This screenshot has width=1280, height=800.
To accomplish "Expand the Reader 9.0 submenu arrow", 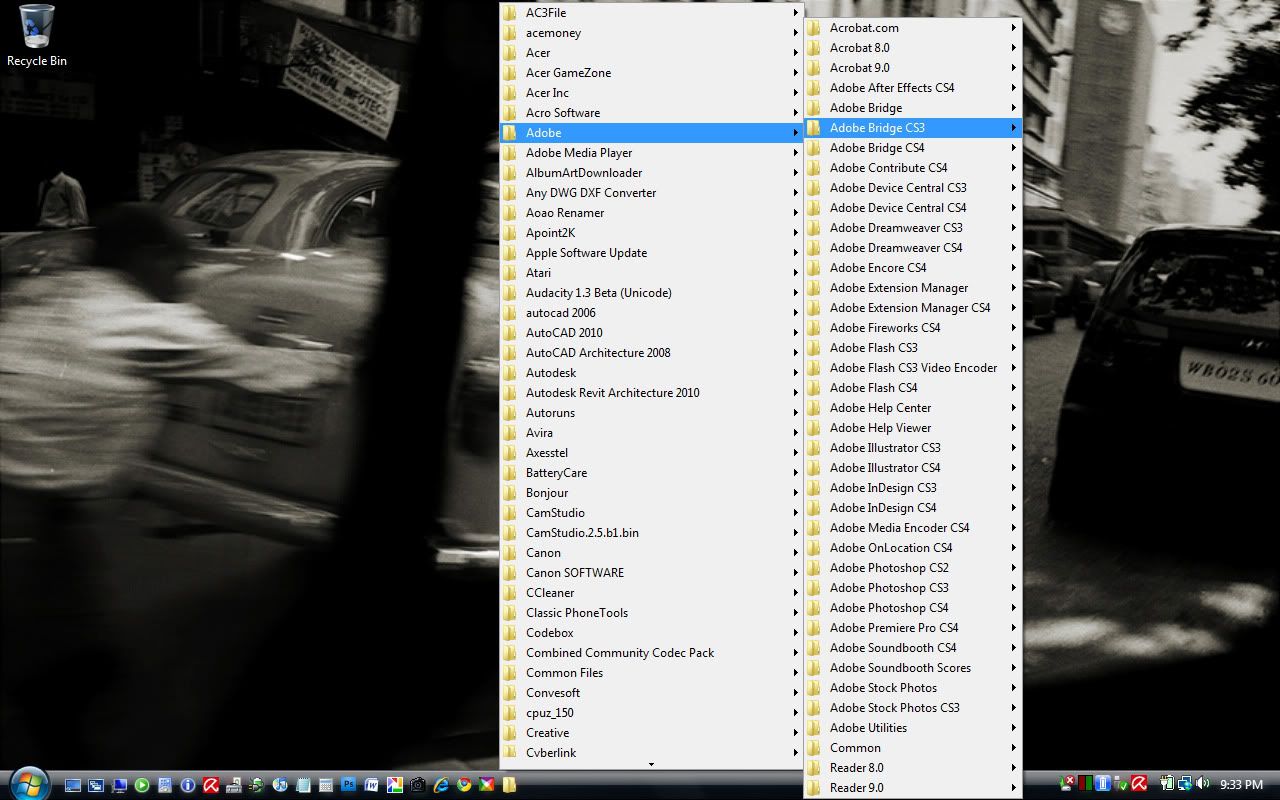I will coord(1013,788).
